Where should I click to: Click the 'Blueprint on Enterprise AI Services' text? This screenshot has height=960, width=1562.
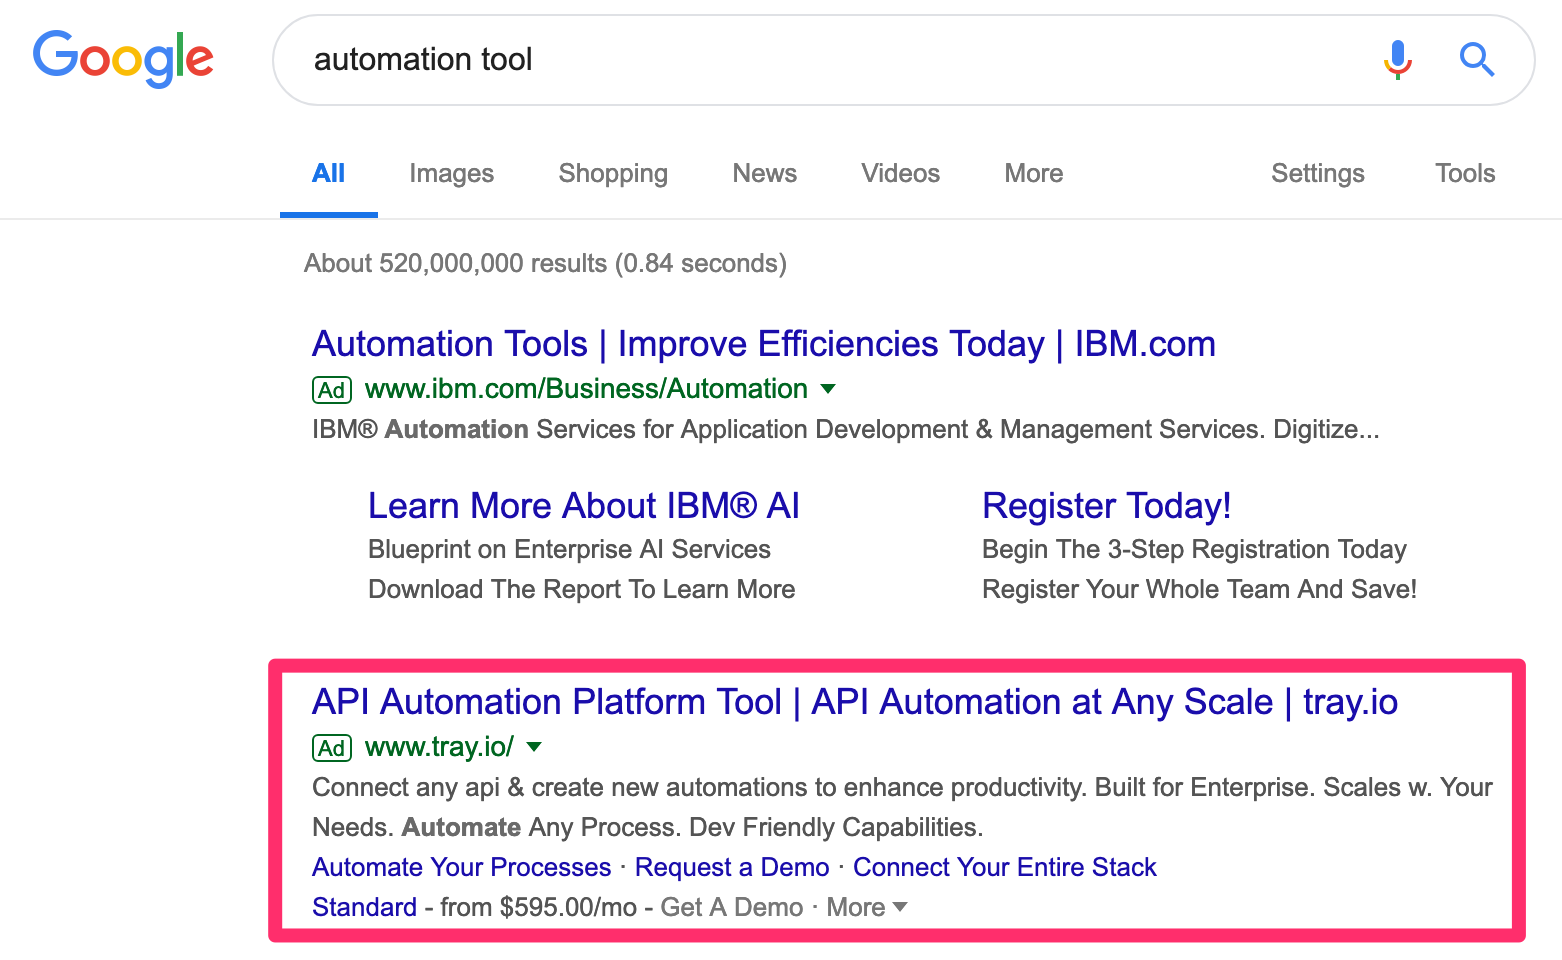coord(569,549)
